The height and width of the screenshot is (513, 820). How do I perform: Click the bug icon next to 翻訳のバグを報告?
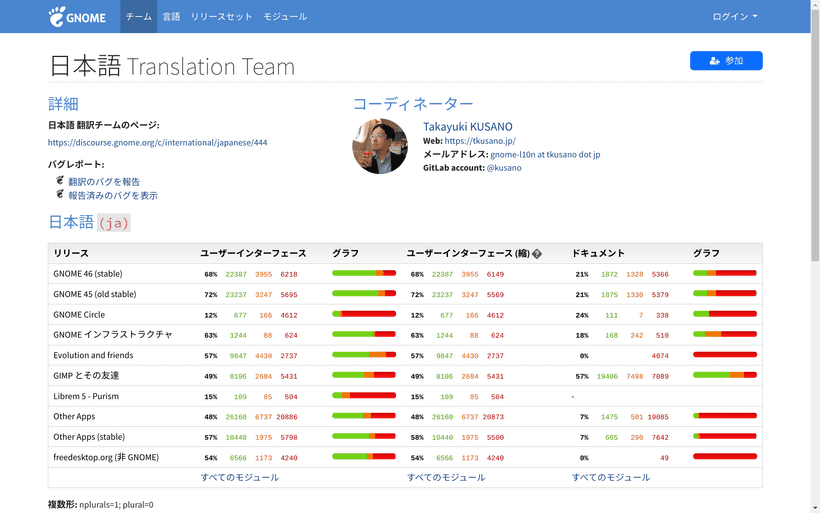point(60,181)
